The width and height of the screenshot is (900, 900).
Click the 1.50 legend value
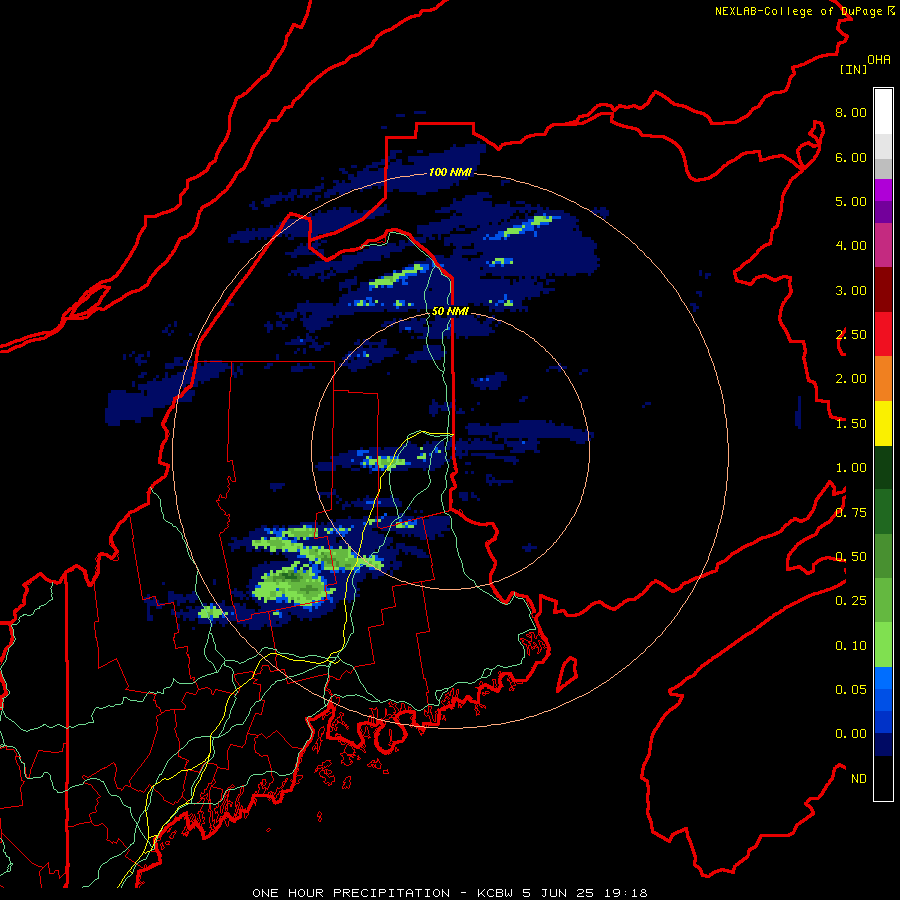(851, 424)
